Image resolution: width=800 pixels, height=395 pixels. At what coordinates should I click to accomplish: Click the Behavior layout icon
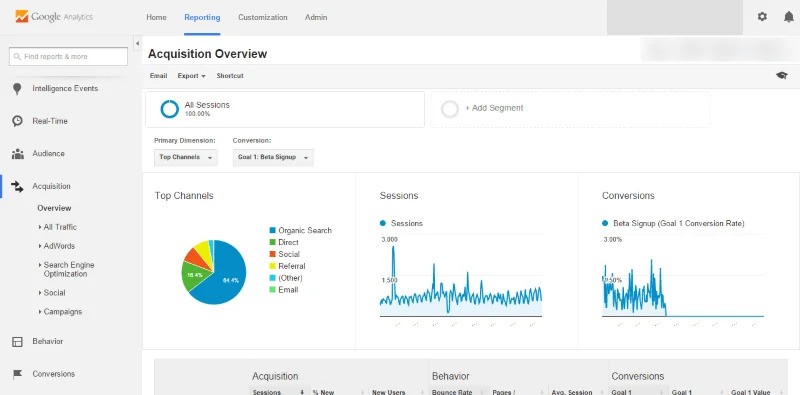(x=17, y=341)
